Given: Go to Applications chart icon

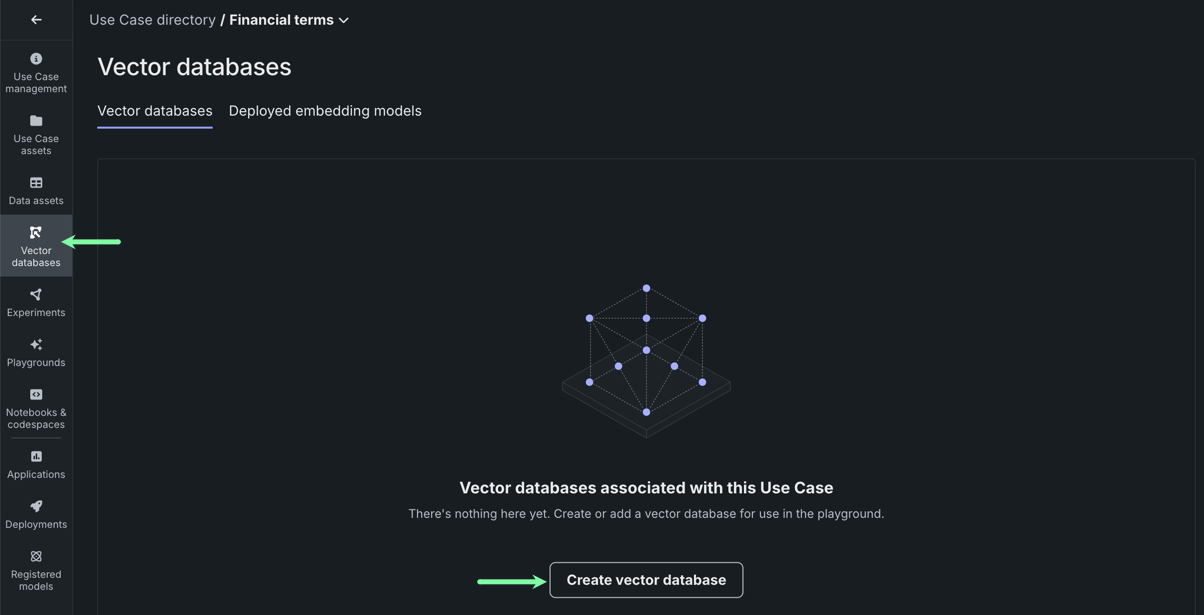Looking at the screenshot, I should pos(36,457).
